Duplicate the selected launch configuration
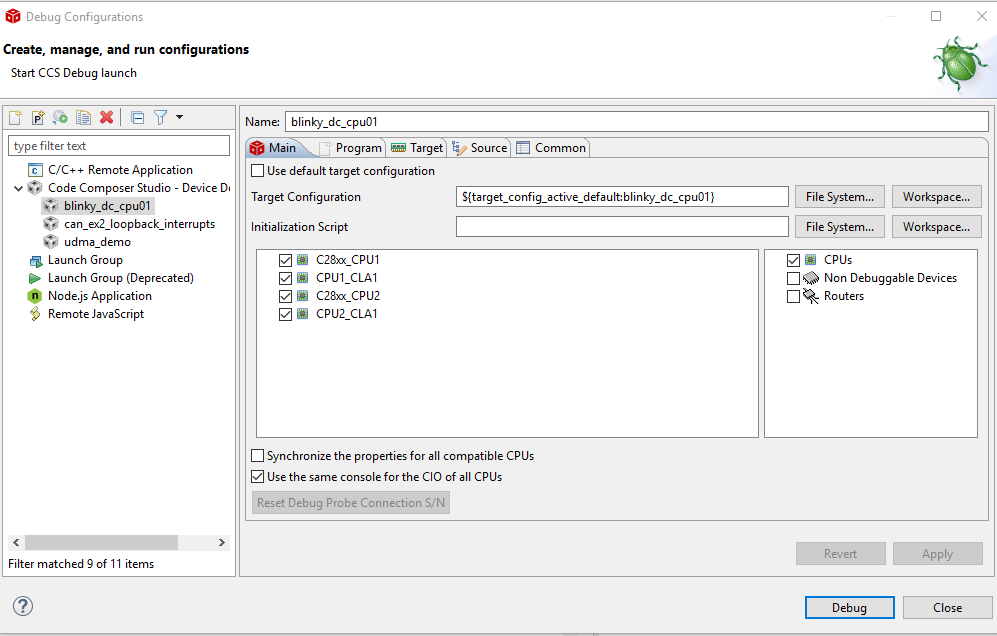The height and width of the screenshot is (636, 997). coord(84,118)
